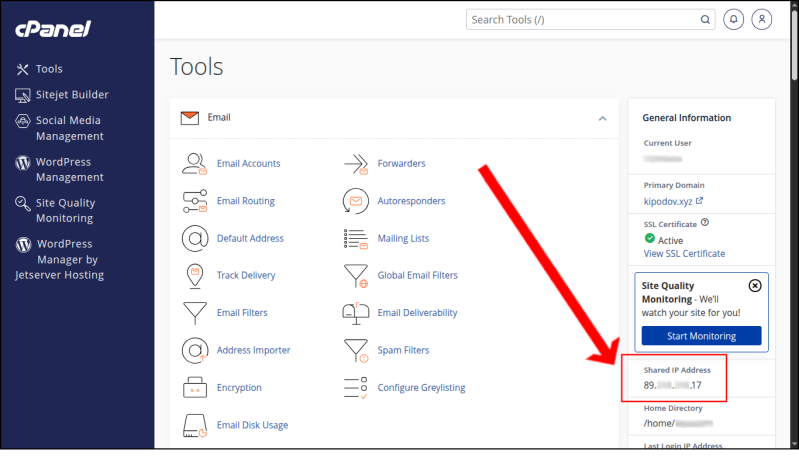The height and width of the screenshot is (467, 799).
Task: Click the WordPress Manager Jetserver logo icon
Action: click(x=23, y=245)
